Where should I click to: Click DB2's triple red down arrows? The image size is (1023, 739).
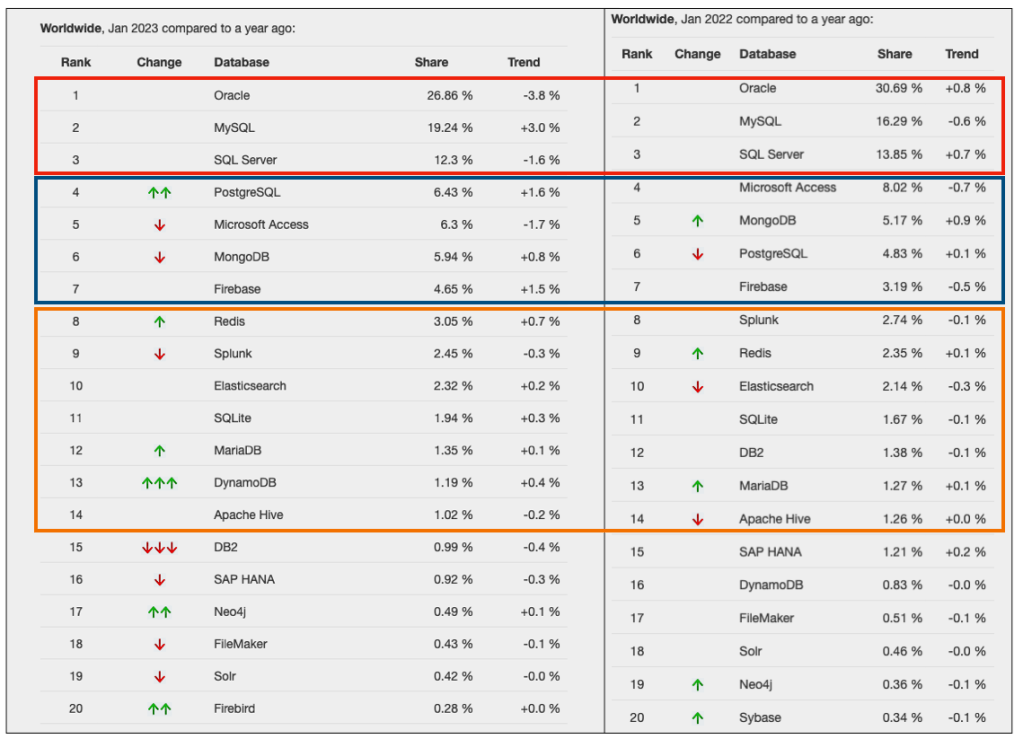tap(159, 548)
